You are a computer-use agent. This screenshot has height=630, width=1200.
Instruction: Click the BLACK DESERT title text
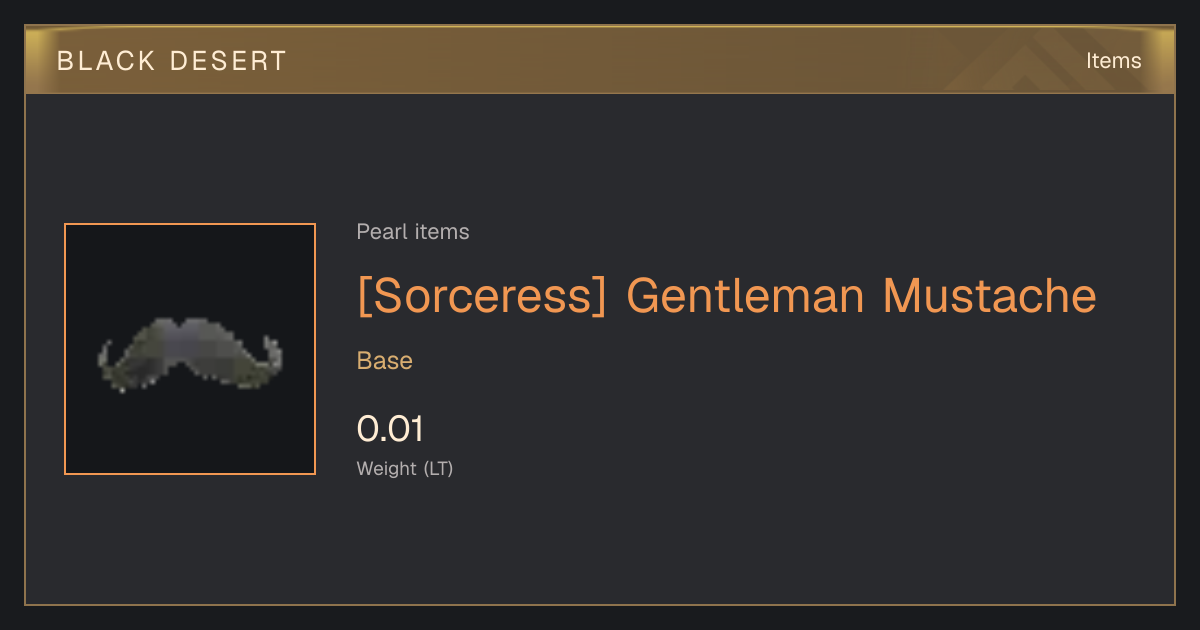172,61
